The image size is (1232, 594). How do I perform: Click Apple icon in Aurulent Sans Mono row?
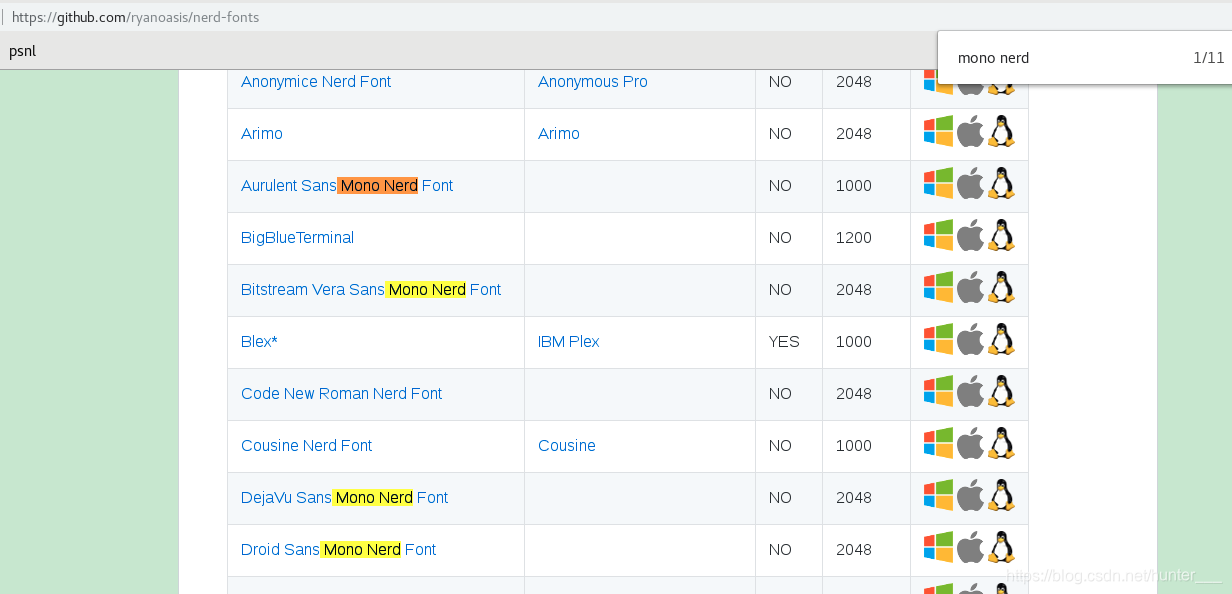(x=970, y=183)
